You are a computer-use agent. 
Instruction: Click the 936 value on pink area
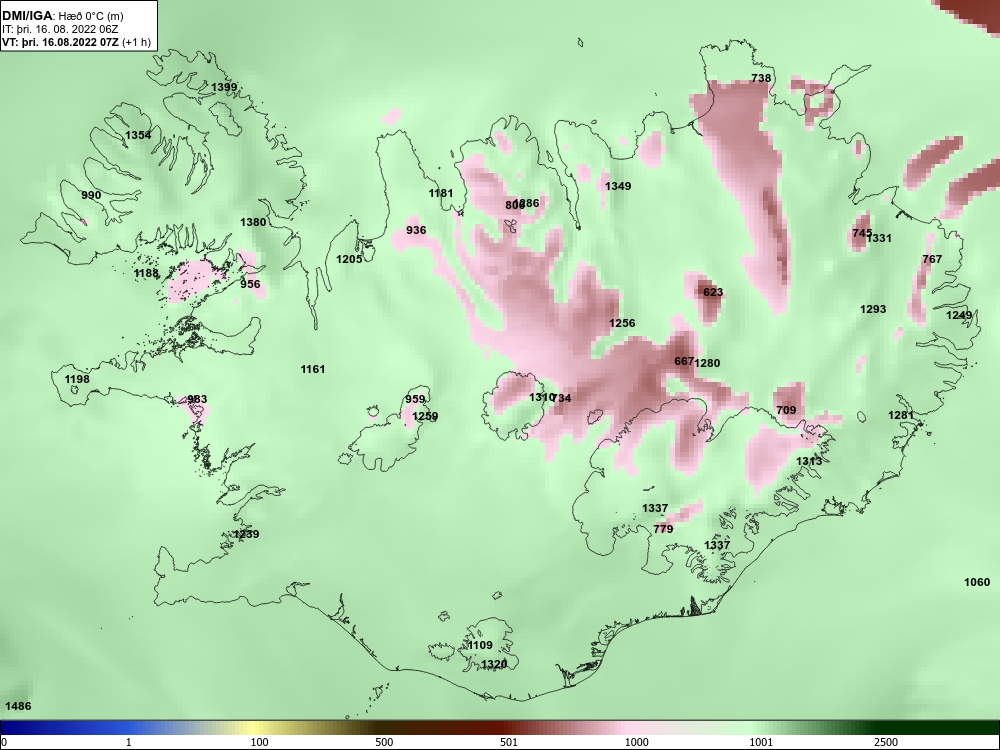[416, 230]
